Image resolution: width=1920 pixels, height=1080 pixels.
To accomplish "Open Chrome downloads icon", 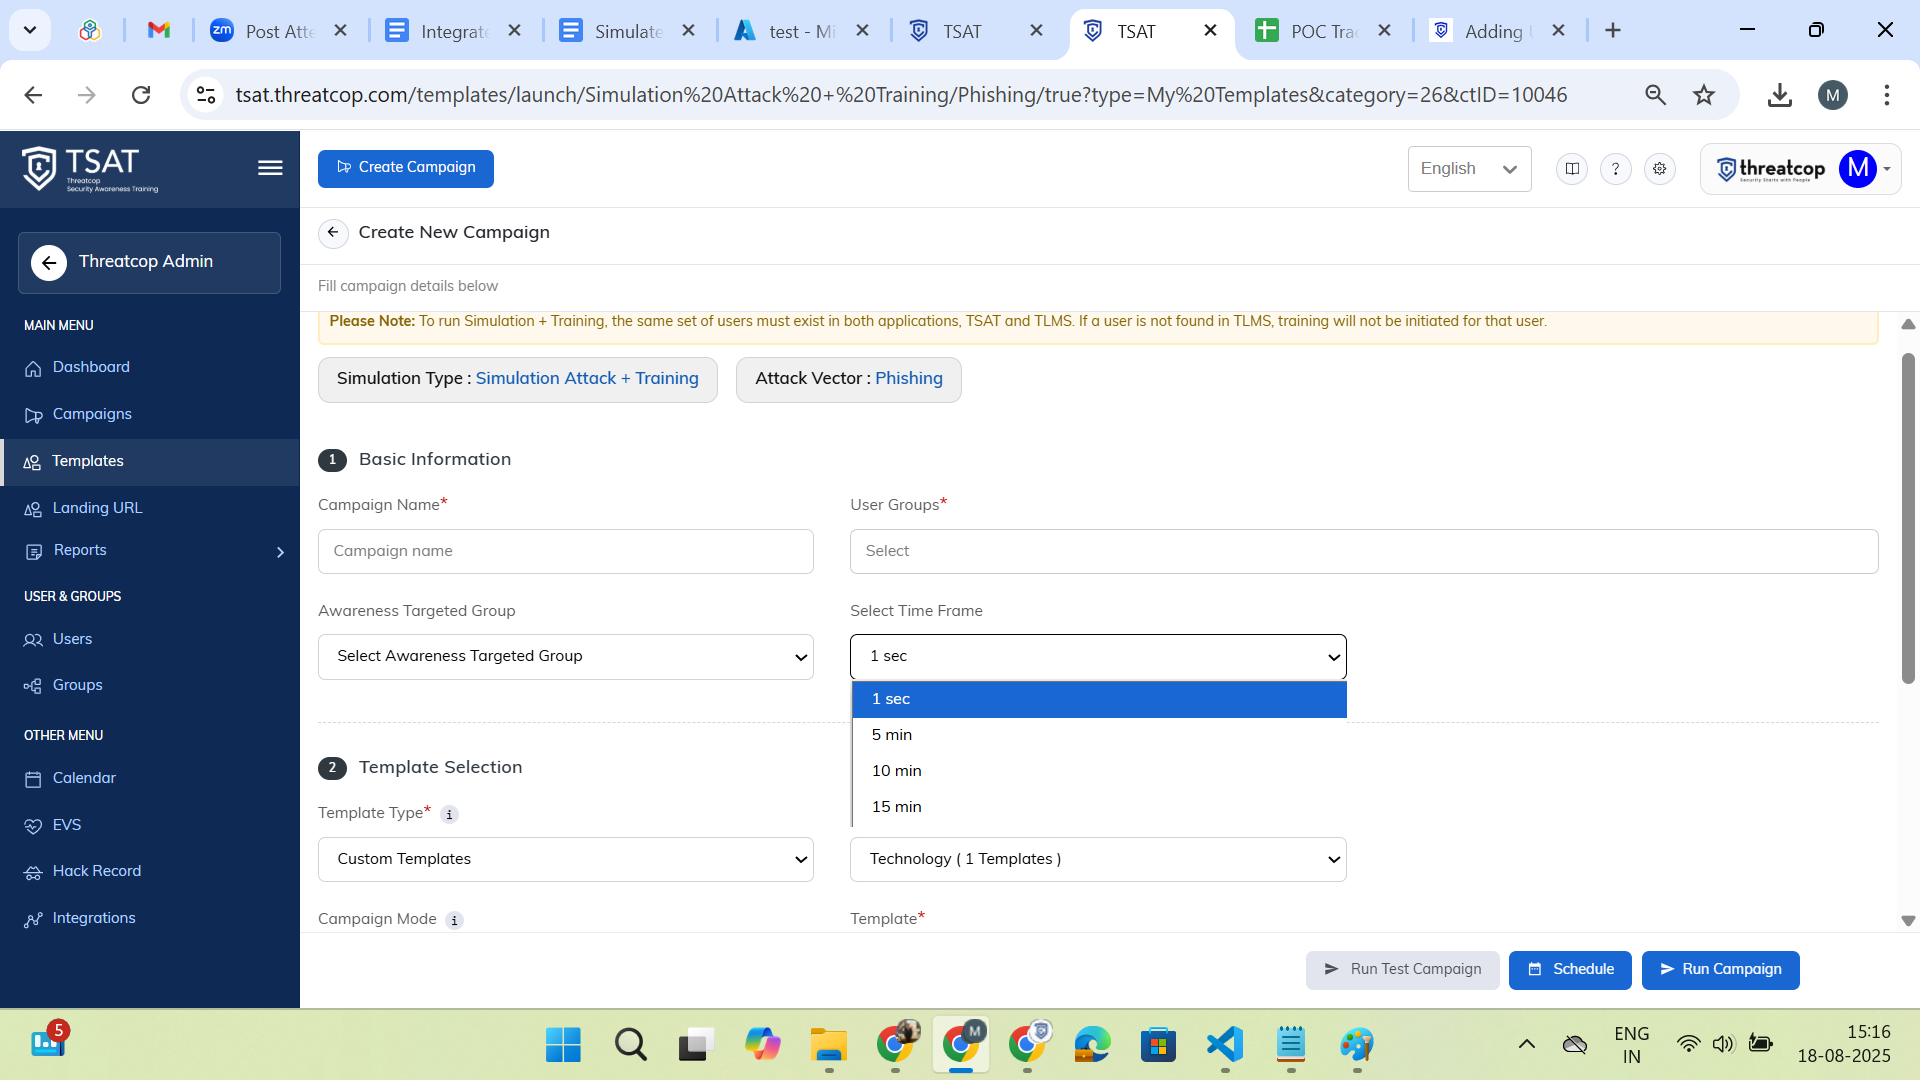I will pos(1779,95).
